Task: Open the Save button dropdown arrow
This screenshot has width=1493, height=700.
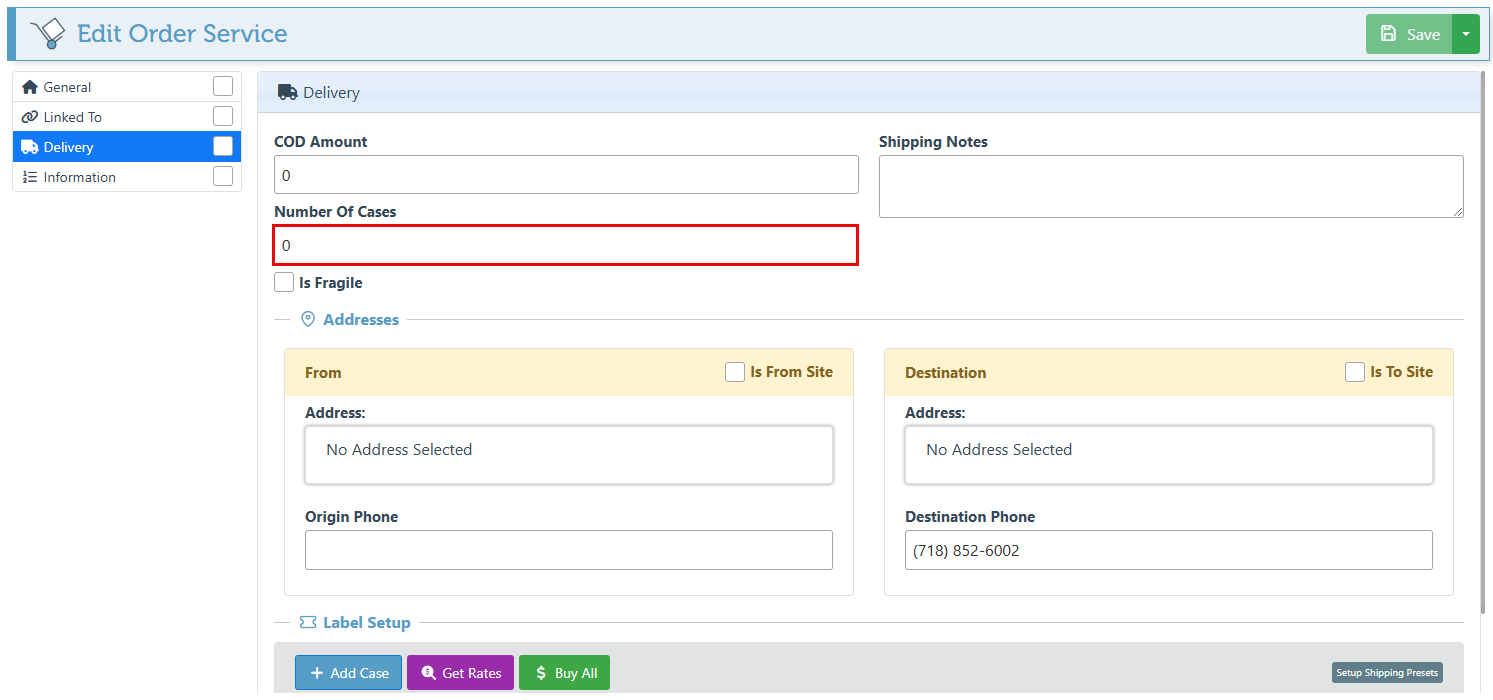Action: point(1465,34)
